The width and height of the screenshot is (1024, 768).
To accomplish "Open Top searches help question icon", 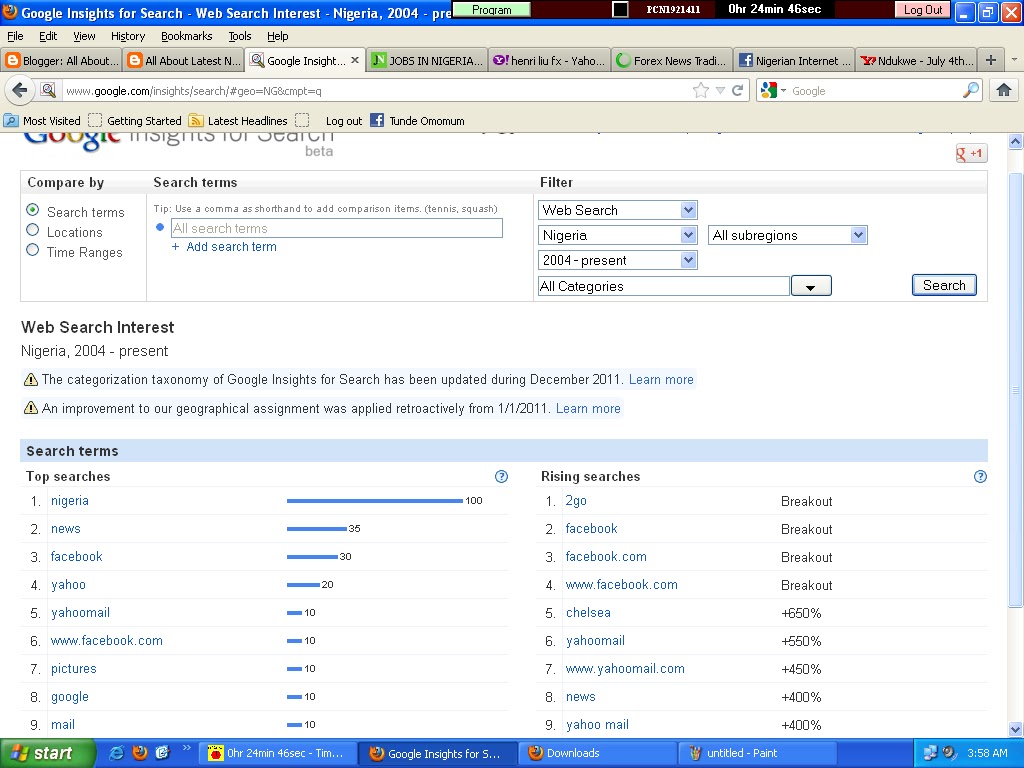I will coord(501,476).
